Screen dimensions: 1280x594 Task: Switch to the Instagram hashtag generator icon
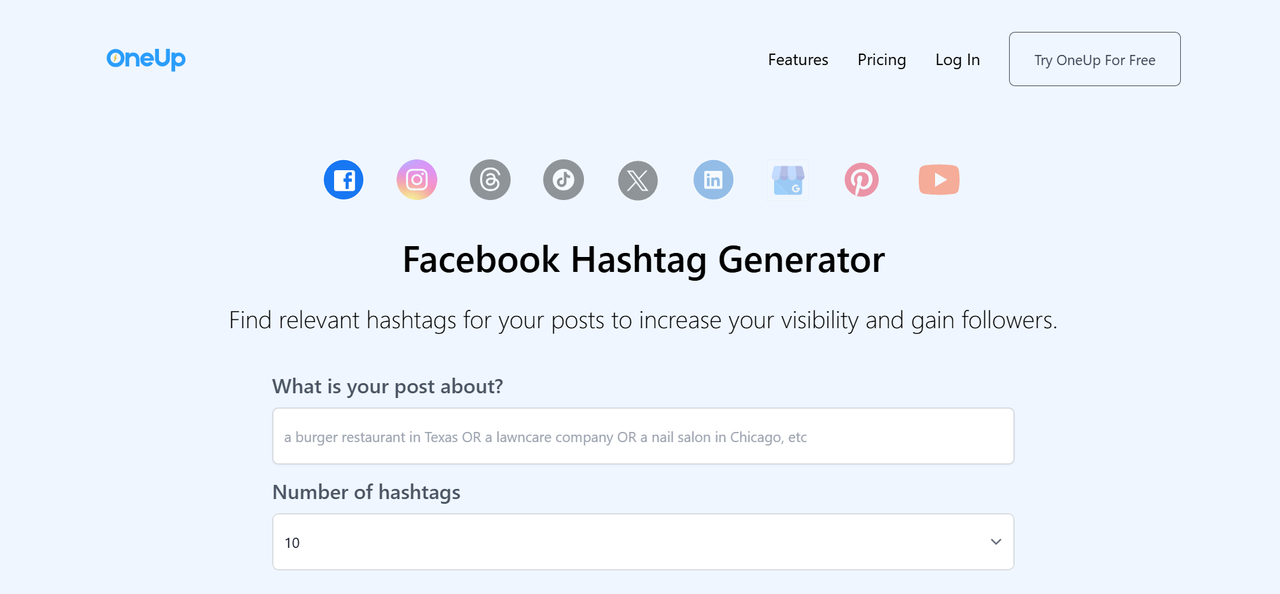point(417,180)
